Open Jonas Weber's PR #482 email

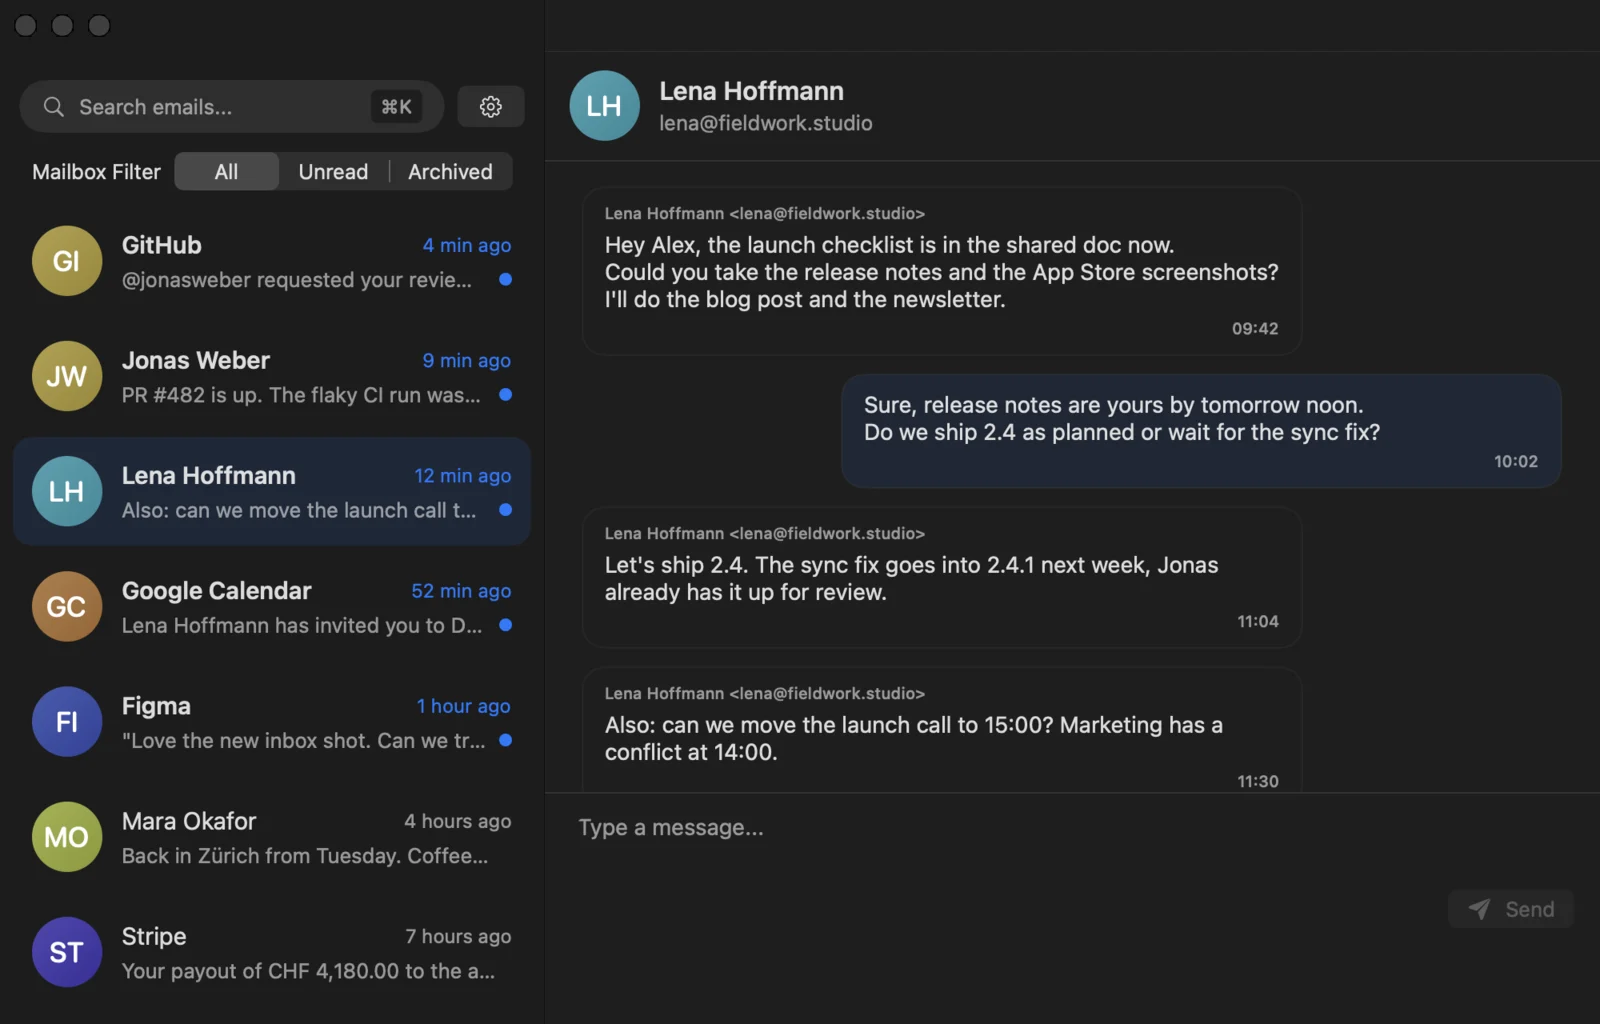point(271,376)
